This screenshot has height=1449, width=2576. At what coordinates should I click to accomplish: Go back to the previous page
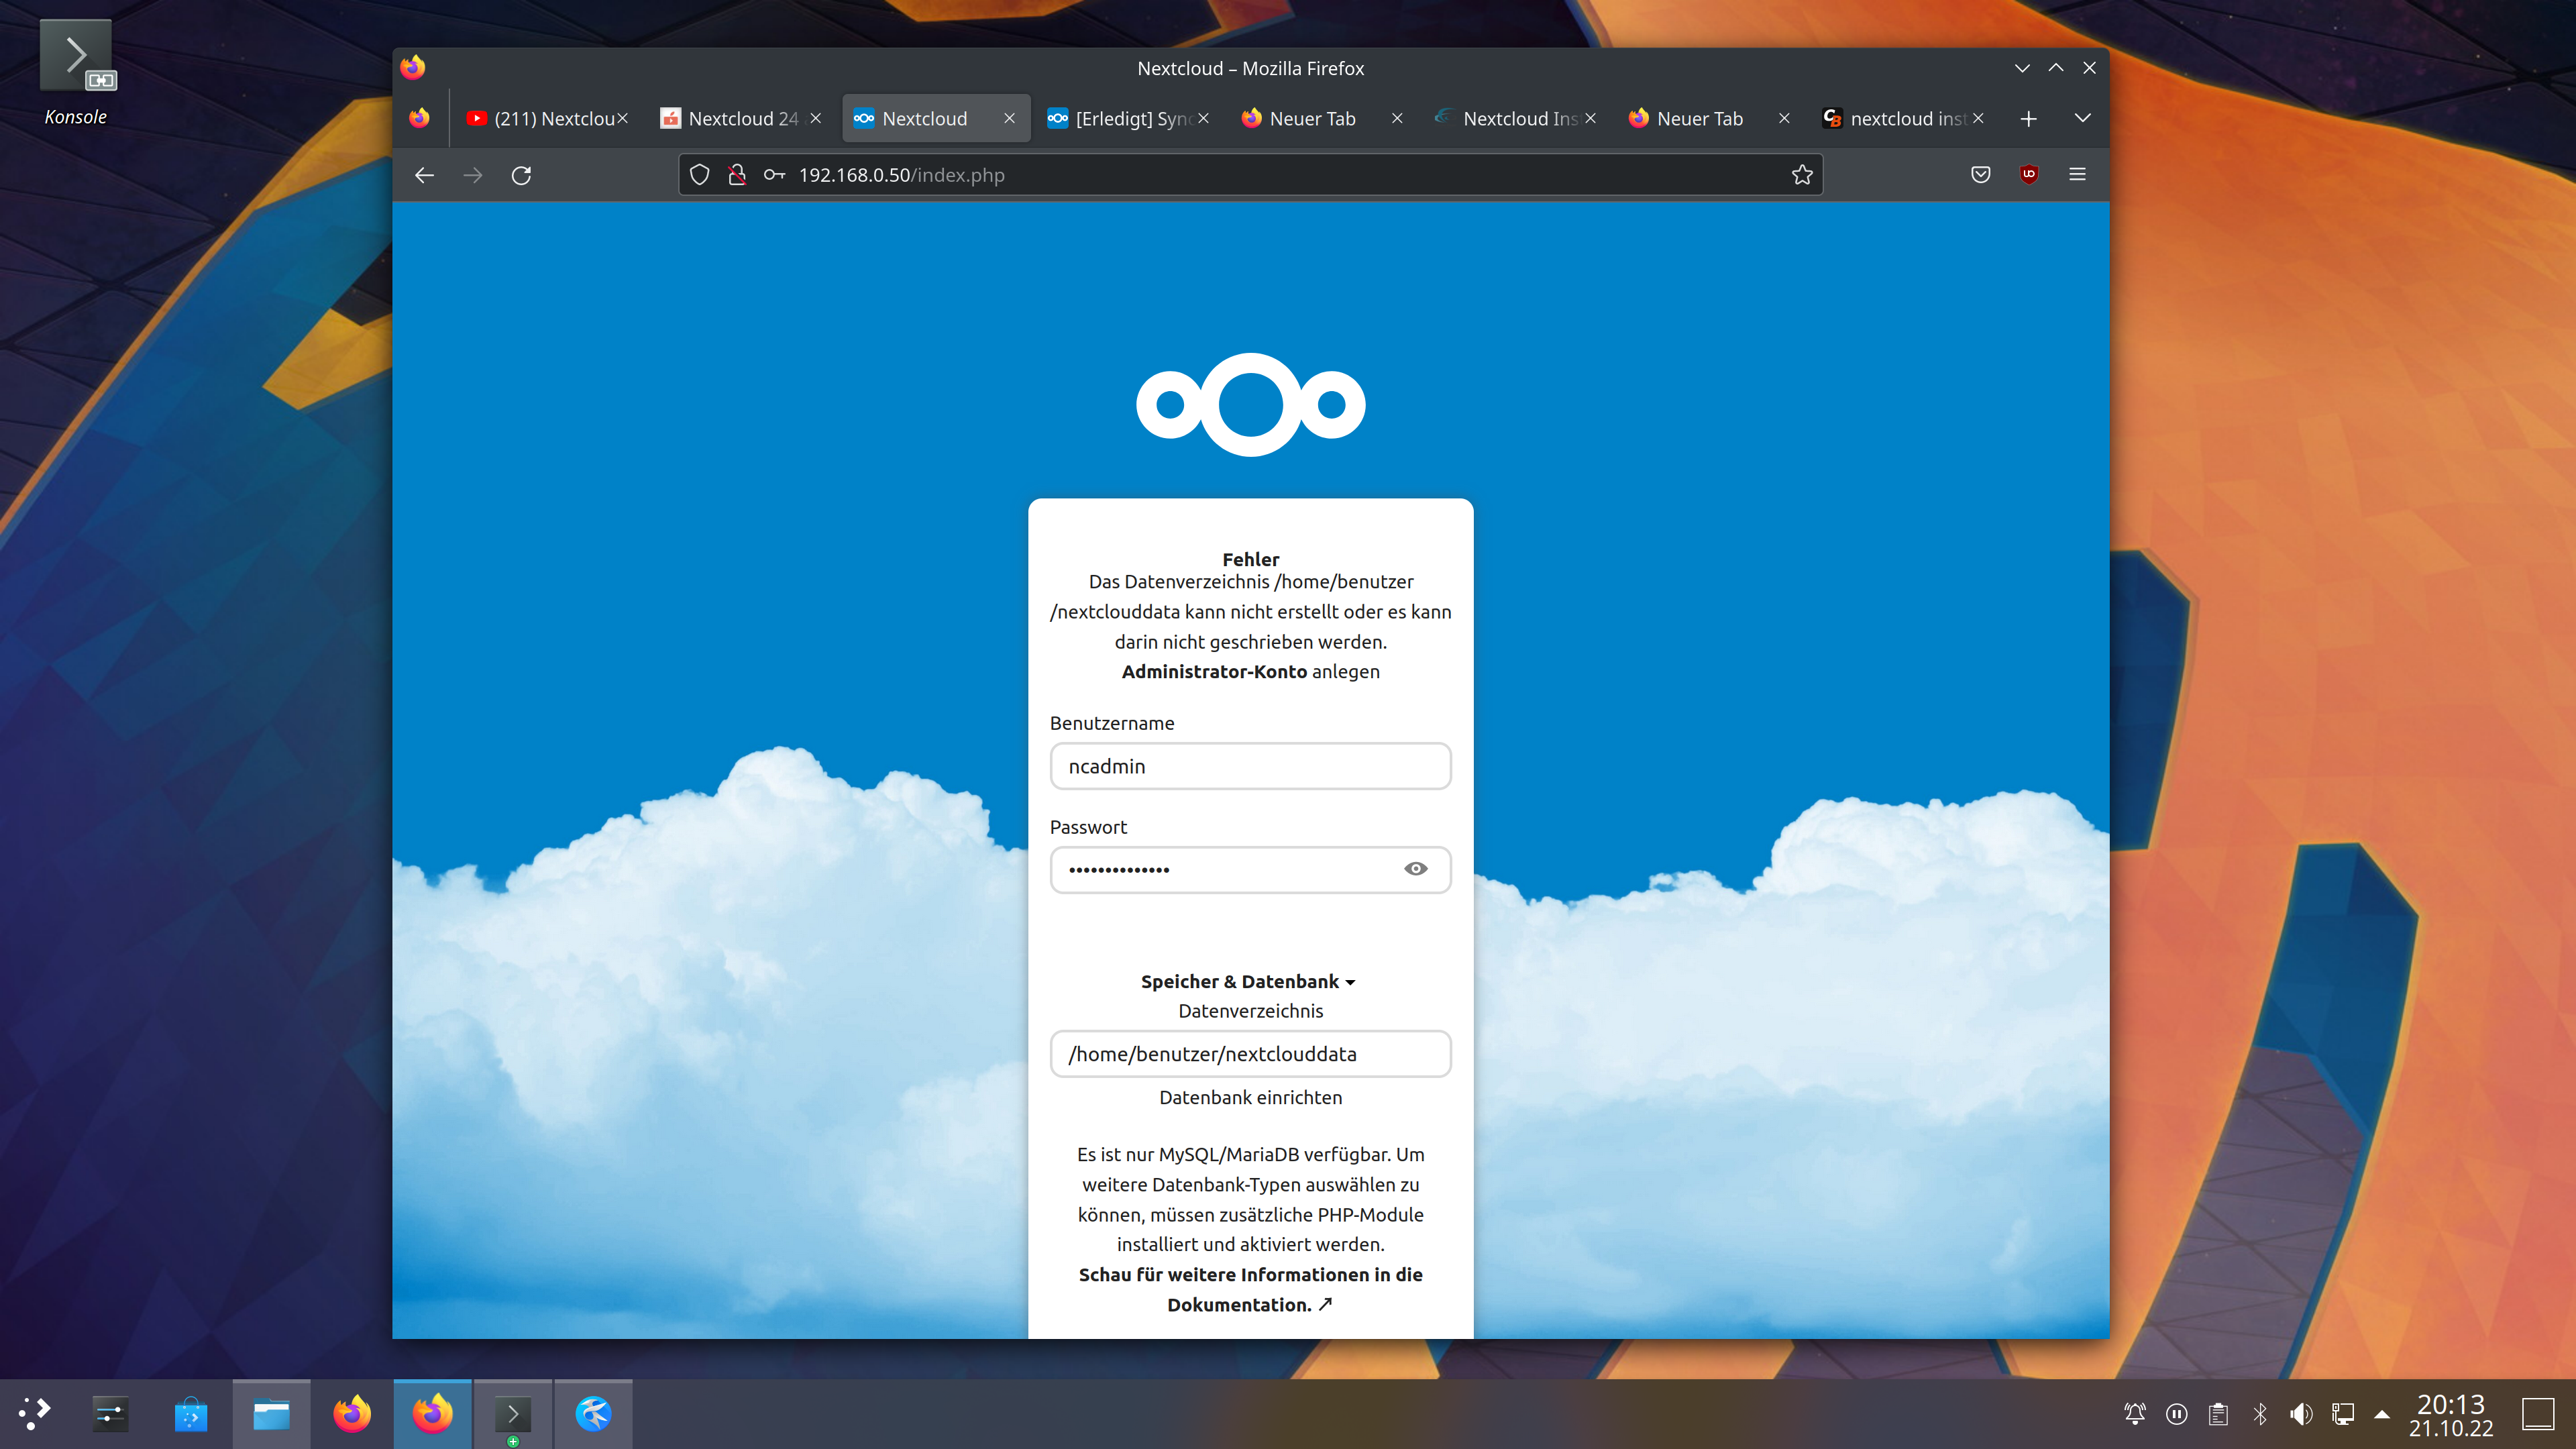coord(424,175)
